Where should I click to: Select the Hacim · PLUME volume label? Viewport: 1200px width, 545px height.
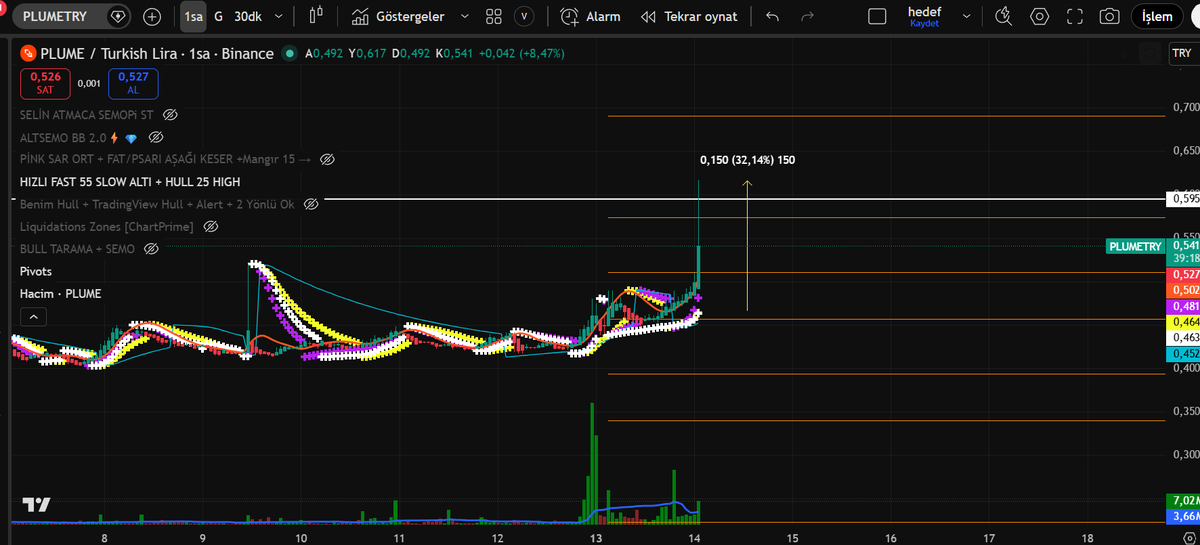(x=60, y=293)
